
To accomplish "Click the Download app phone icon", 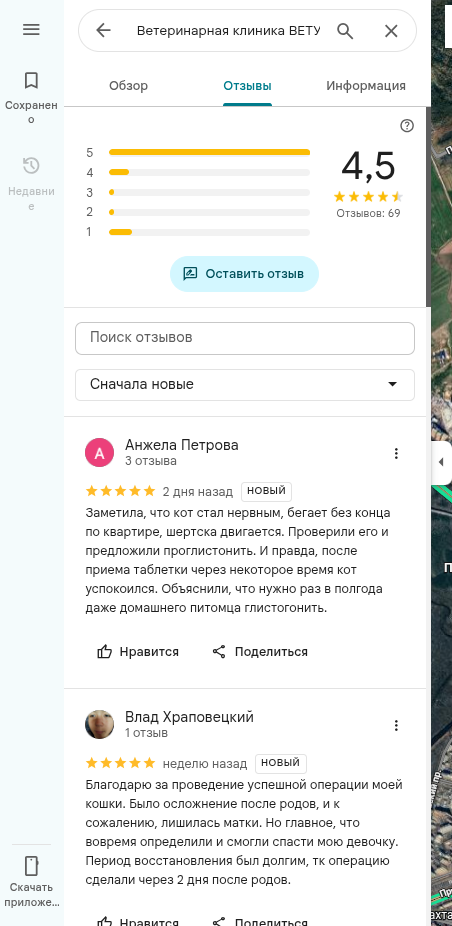I will pyautogui.click(x=31, y=866).
